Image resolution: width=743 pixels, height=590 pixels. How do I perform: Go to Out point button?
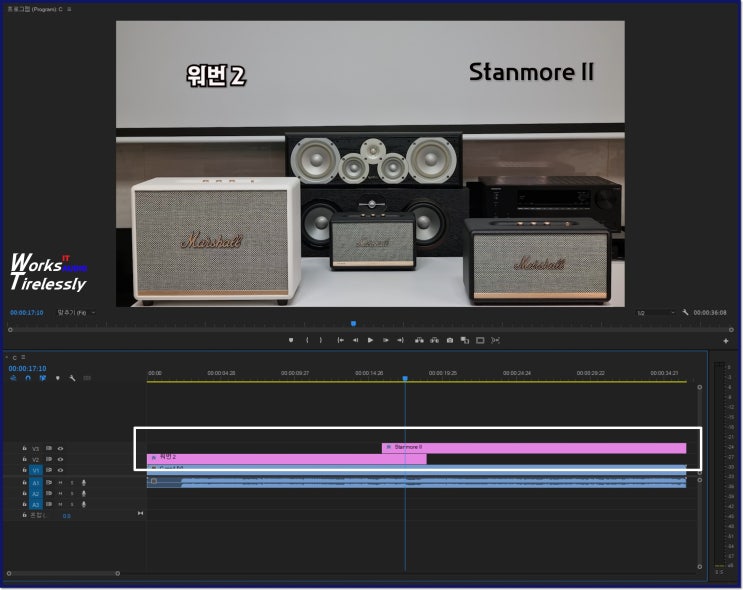click(400, 340)
